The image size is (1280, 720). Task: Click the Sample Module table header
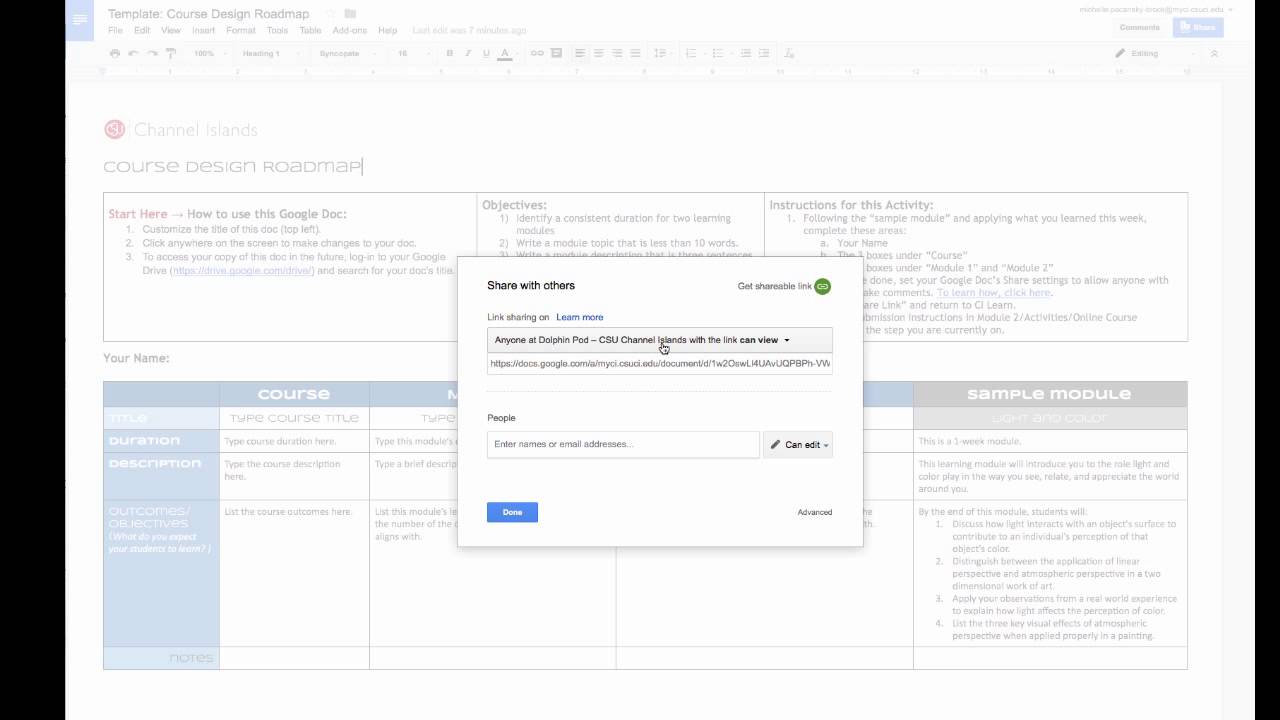coord(1049,394)
